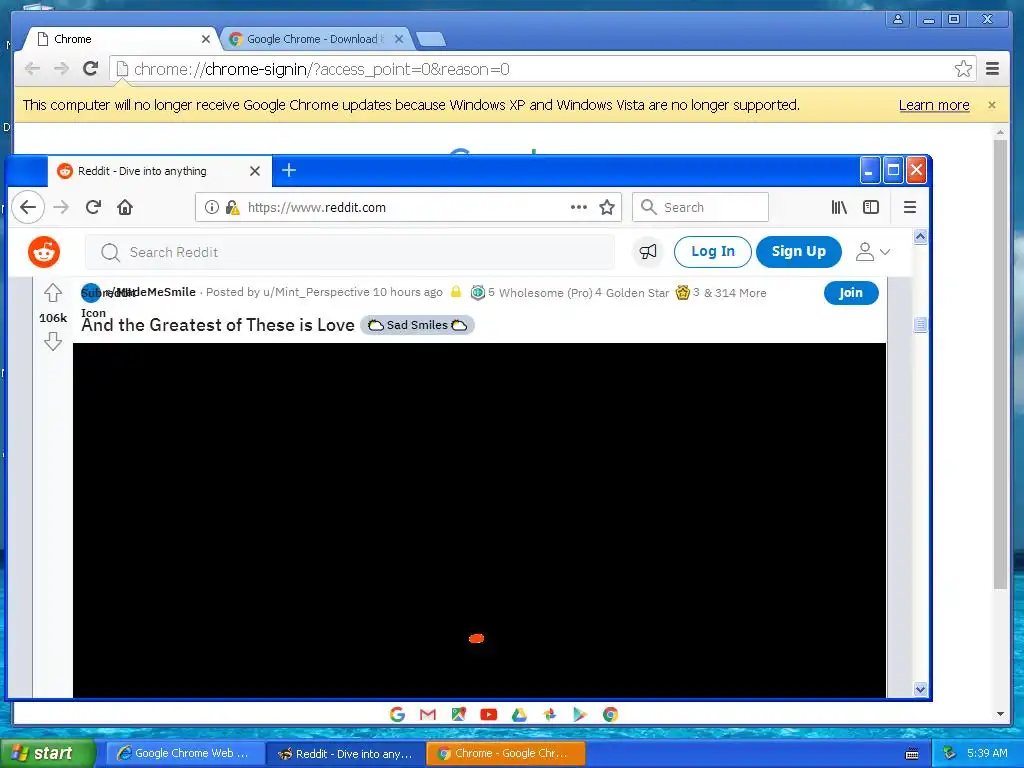Select 'Chrome - Google Chr...' taskbar button

coord(505,754)
